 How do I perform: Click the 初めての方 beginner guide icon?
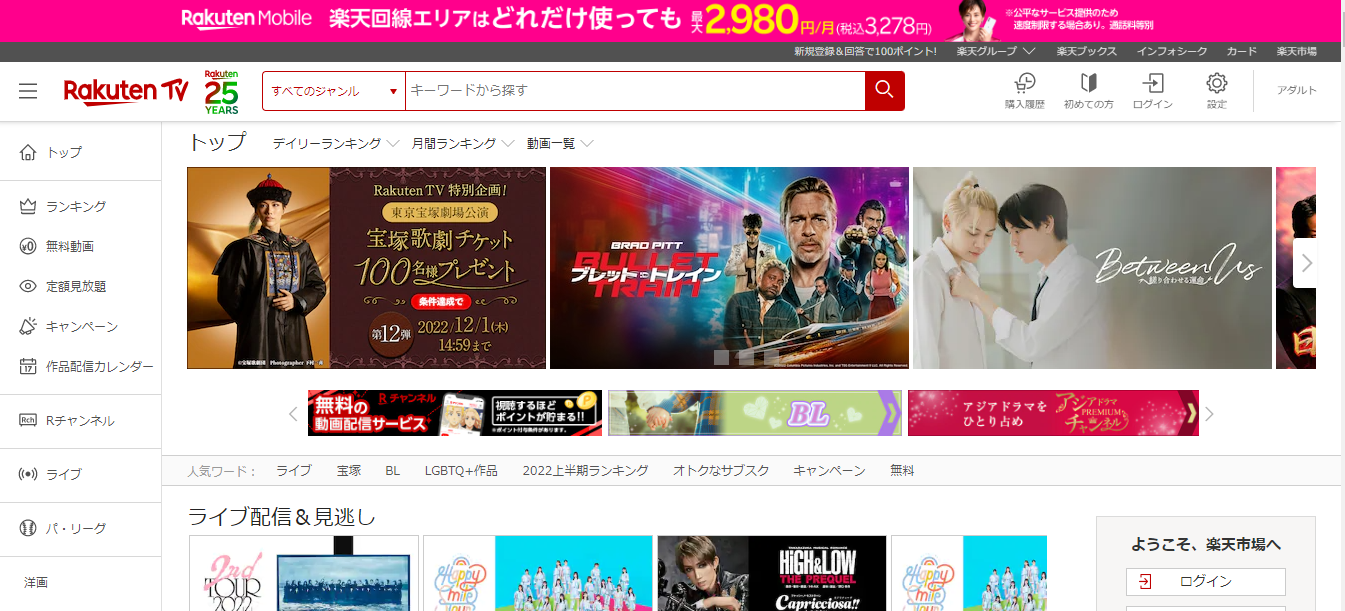click(1089, 90)
